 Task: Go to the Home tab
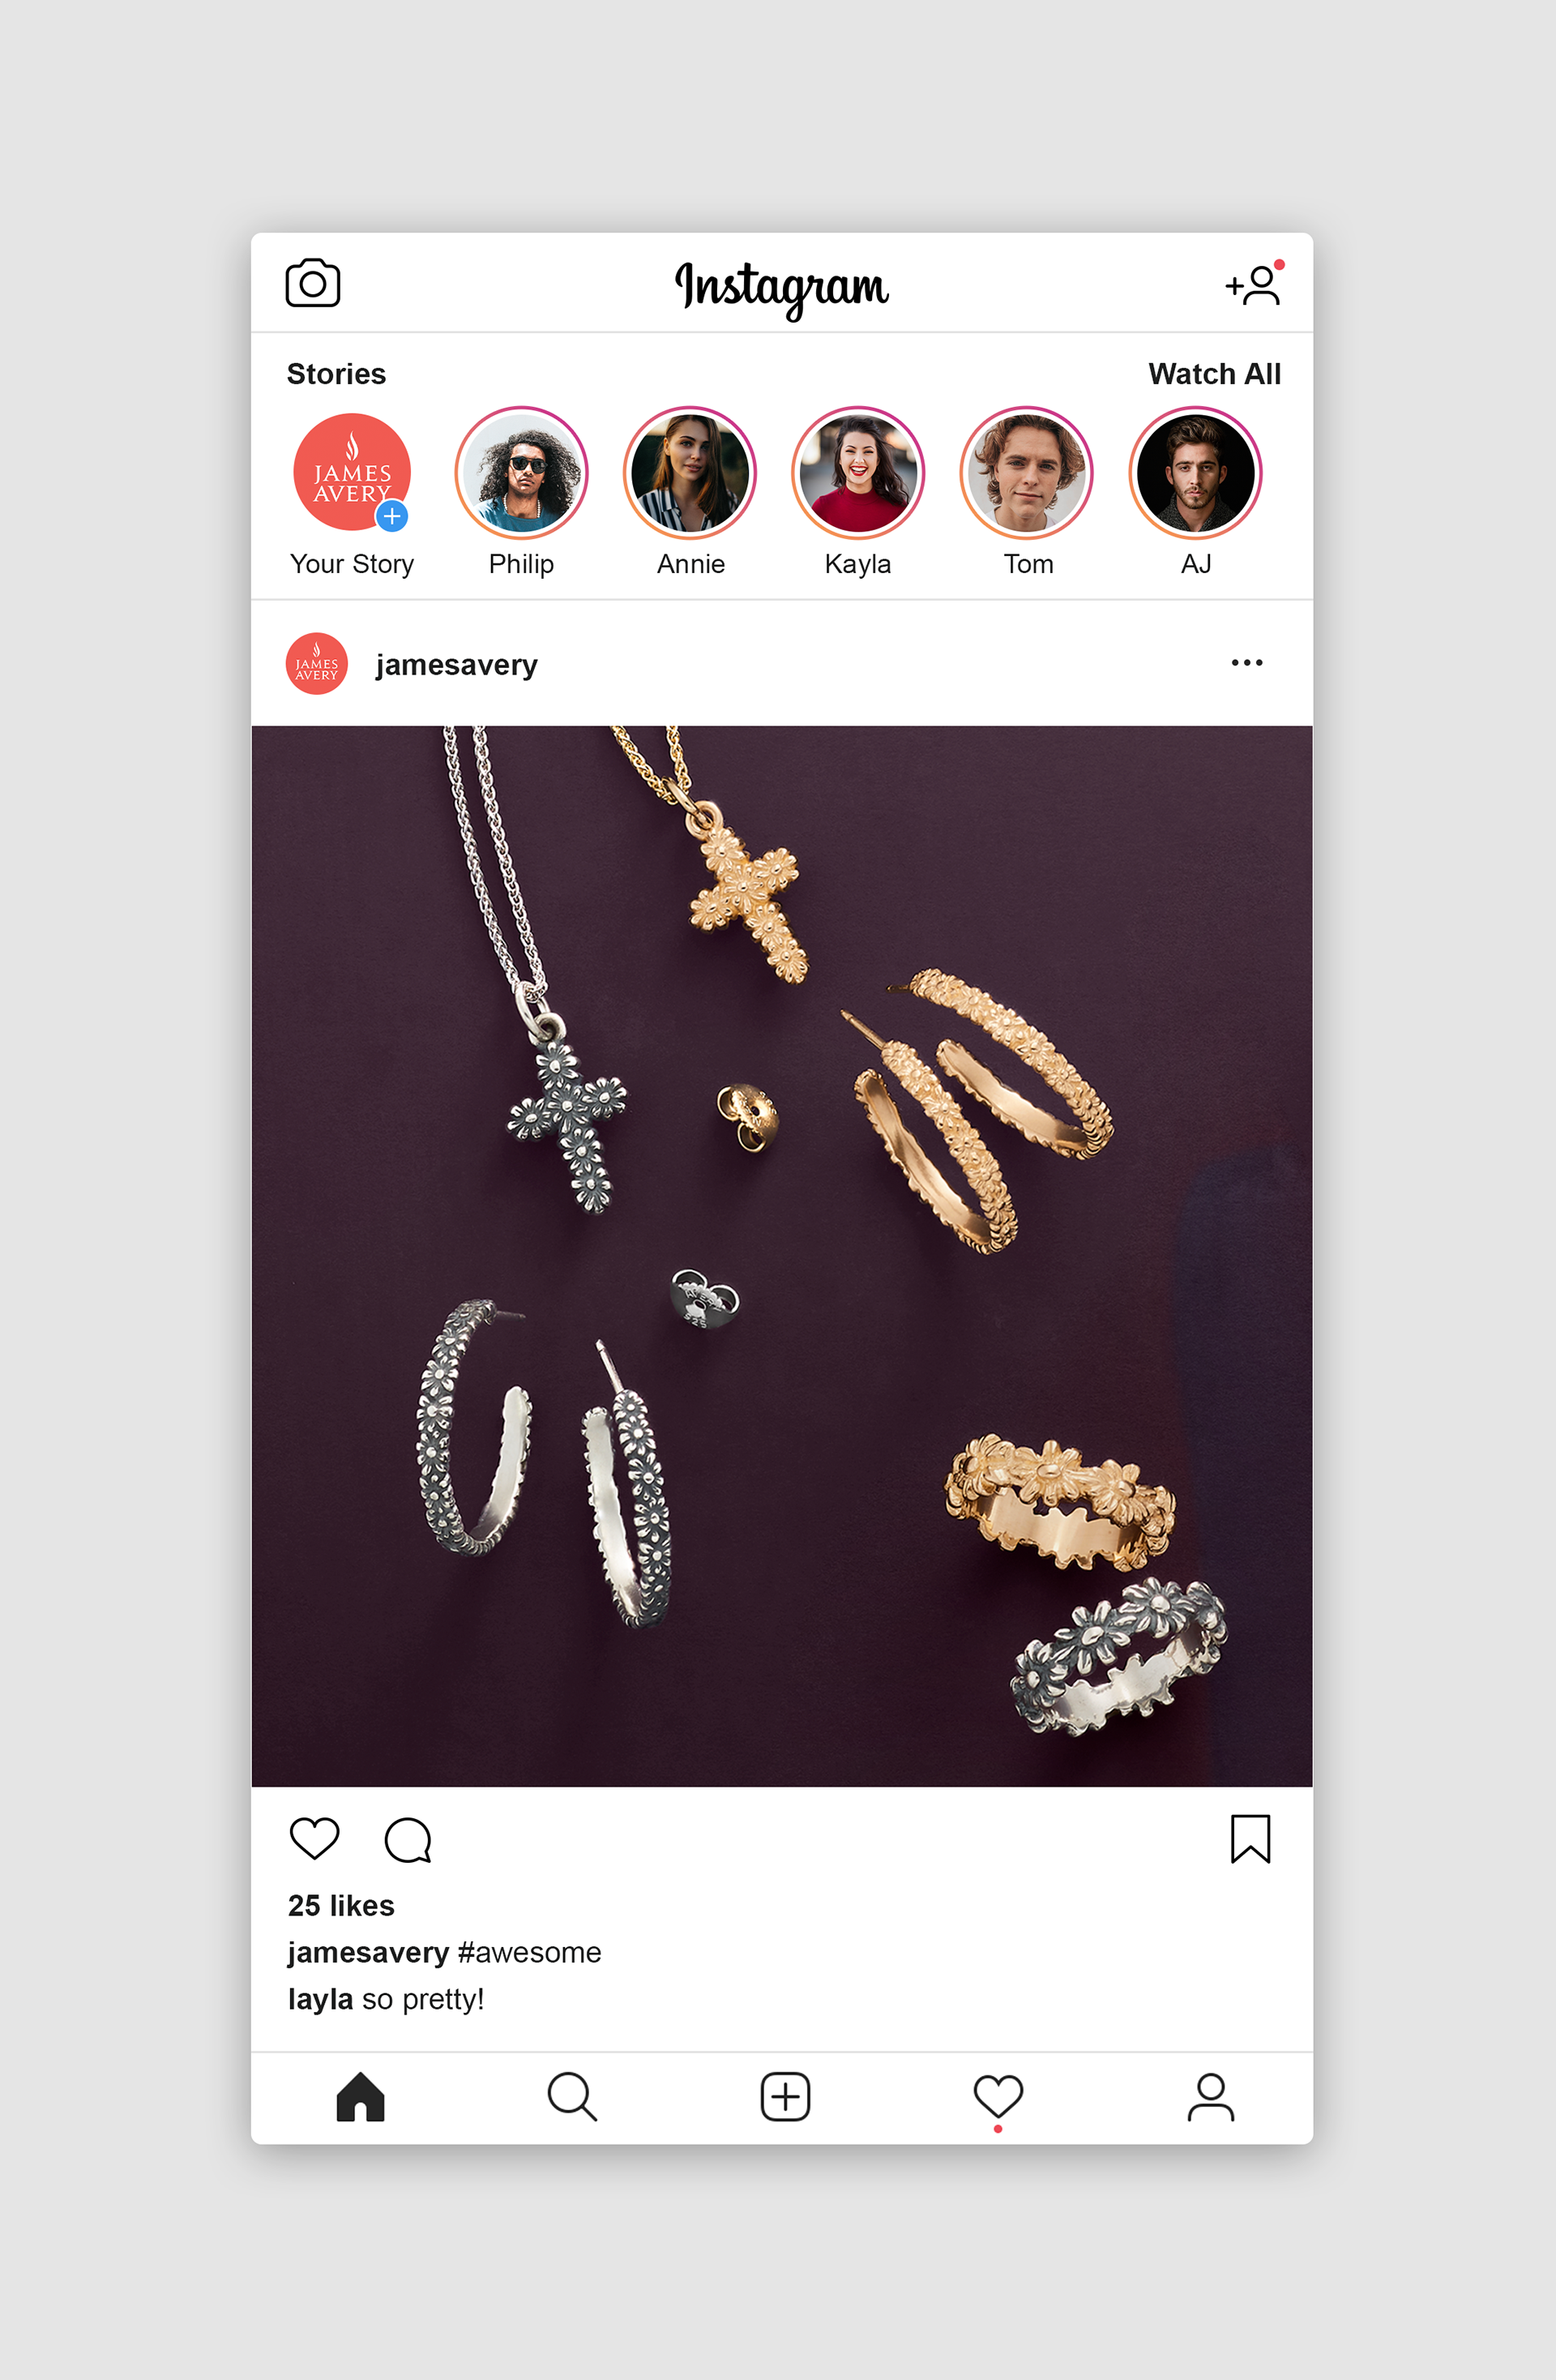click(360, 2096)
